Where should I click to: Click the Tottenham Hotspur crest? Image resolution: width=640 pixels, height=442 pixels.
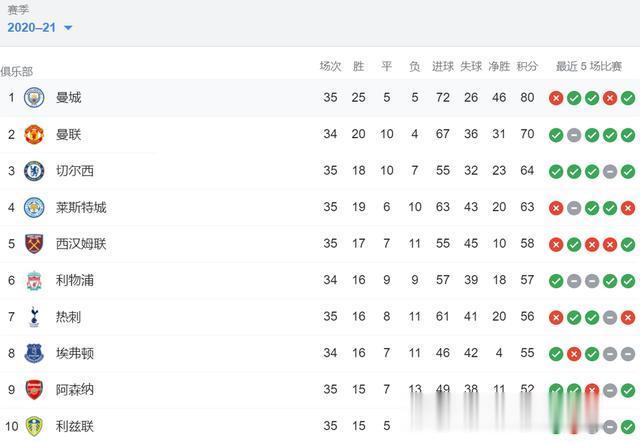point(34,317)
